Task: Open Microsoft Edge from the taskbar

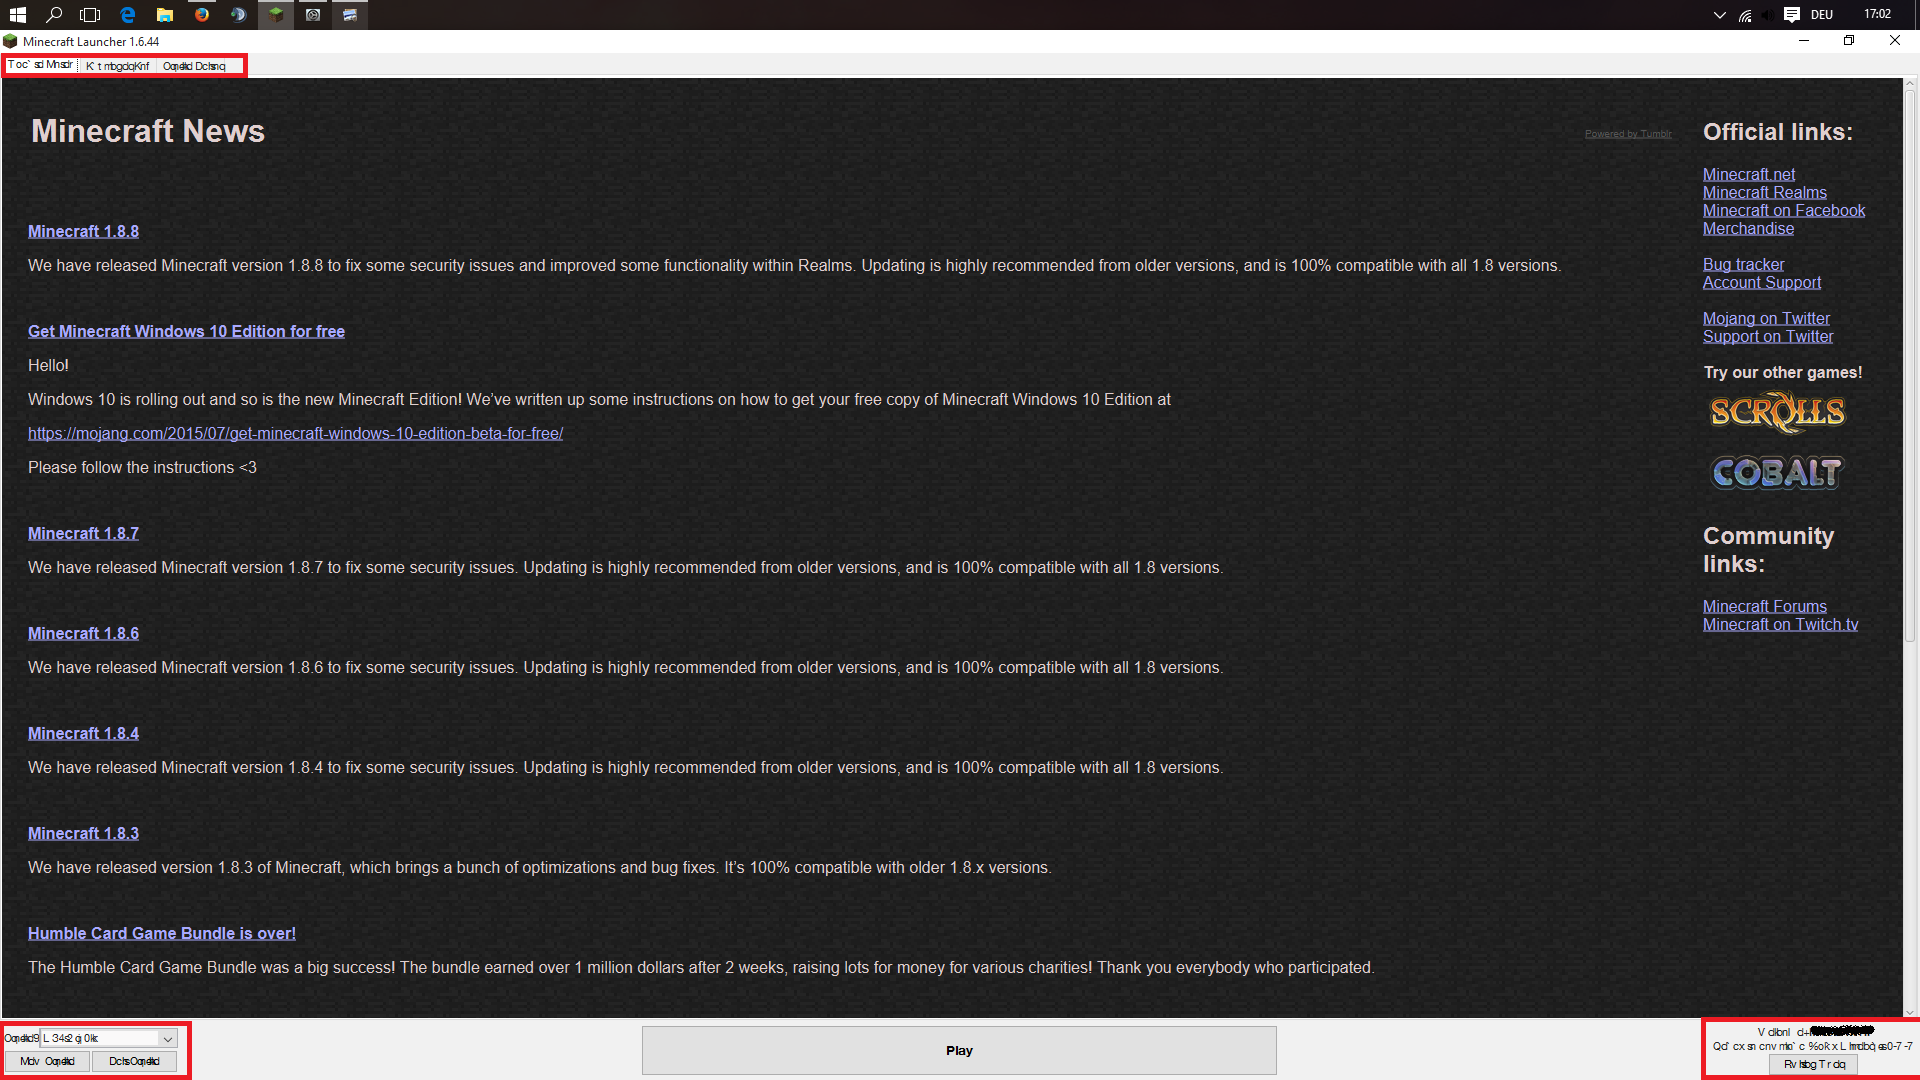Action: [x=128, y=15]
